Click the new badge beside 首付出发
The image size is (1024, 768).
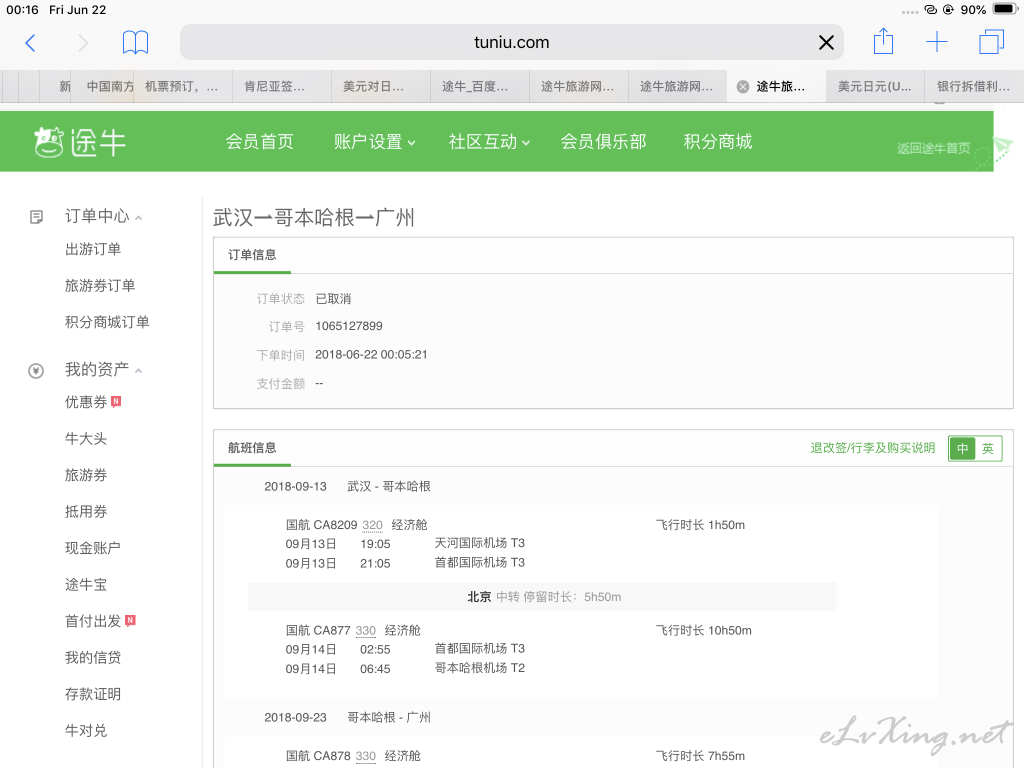[x=130, y=620]
